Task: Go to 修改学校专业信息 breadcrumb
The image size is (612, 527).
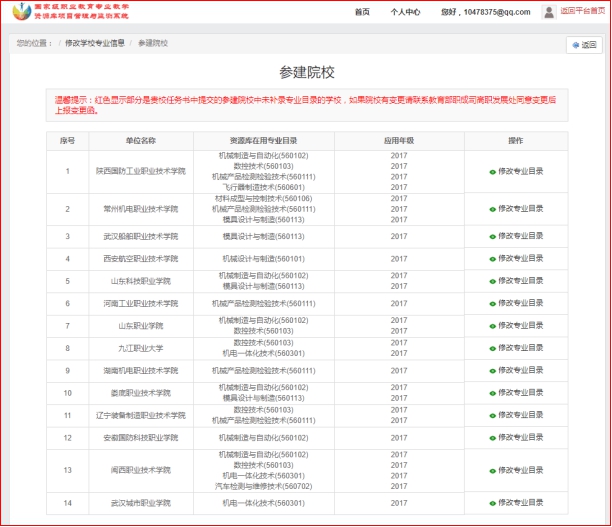Action: (x=95, y=44)
